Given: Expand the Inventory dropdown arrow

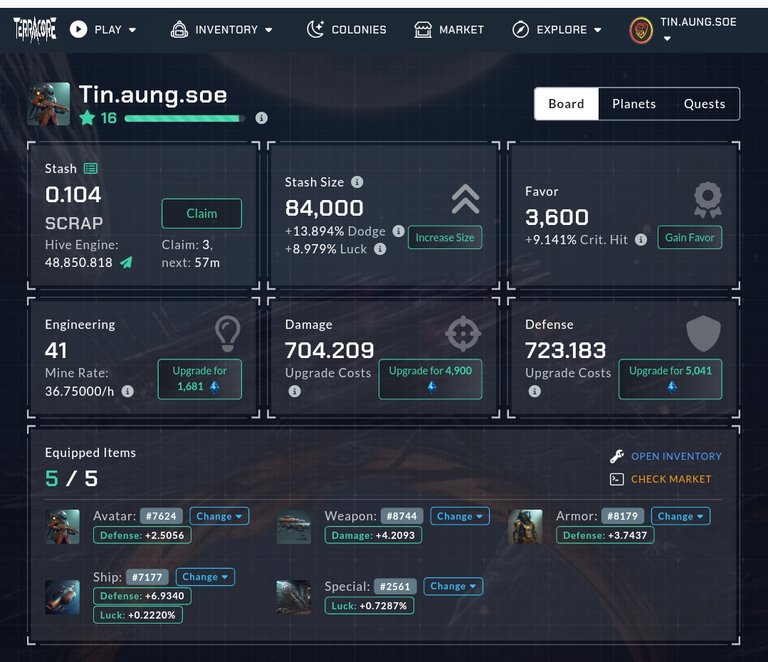Looking at the screenshot, I should tap(268, 30).
